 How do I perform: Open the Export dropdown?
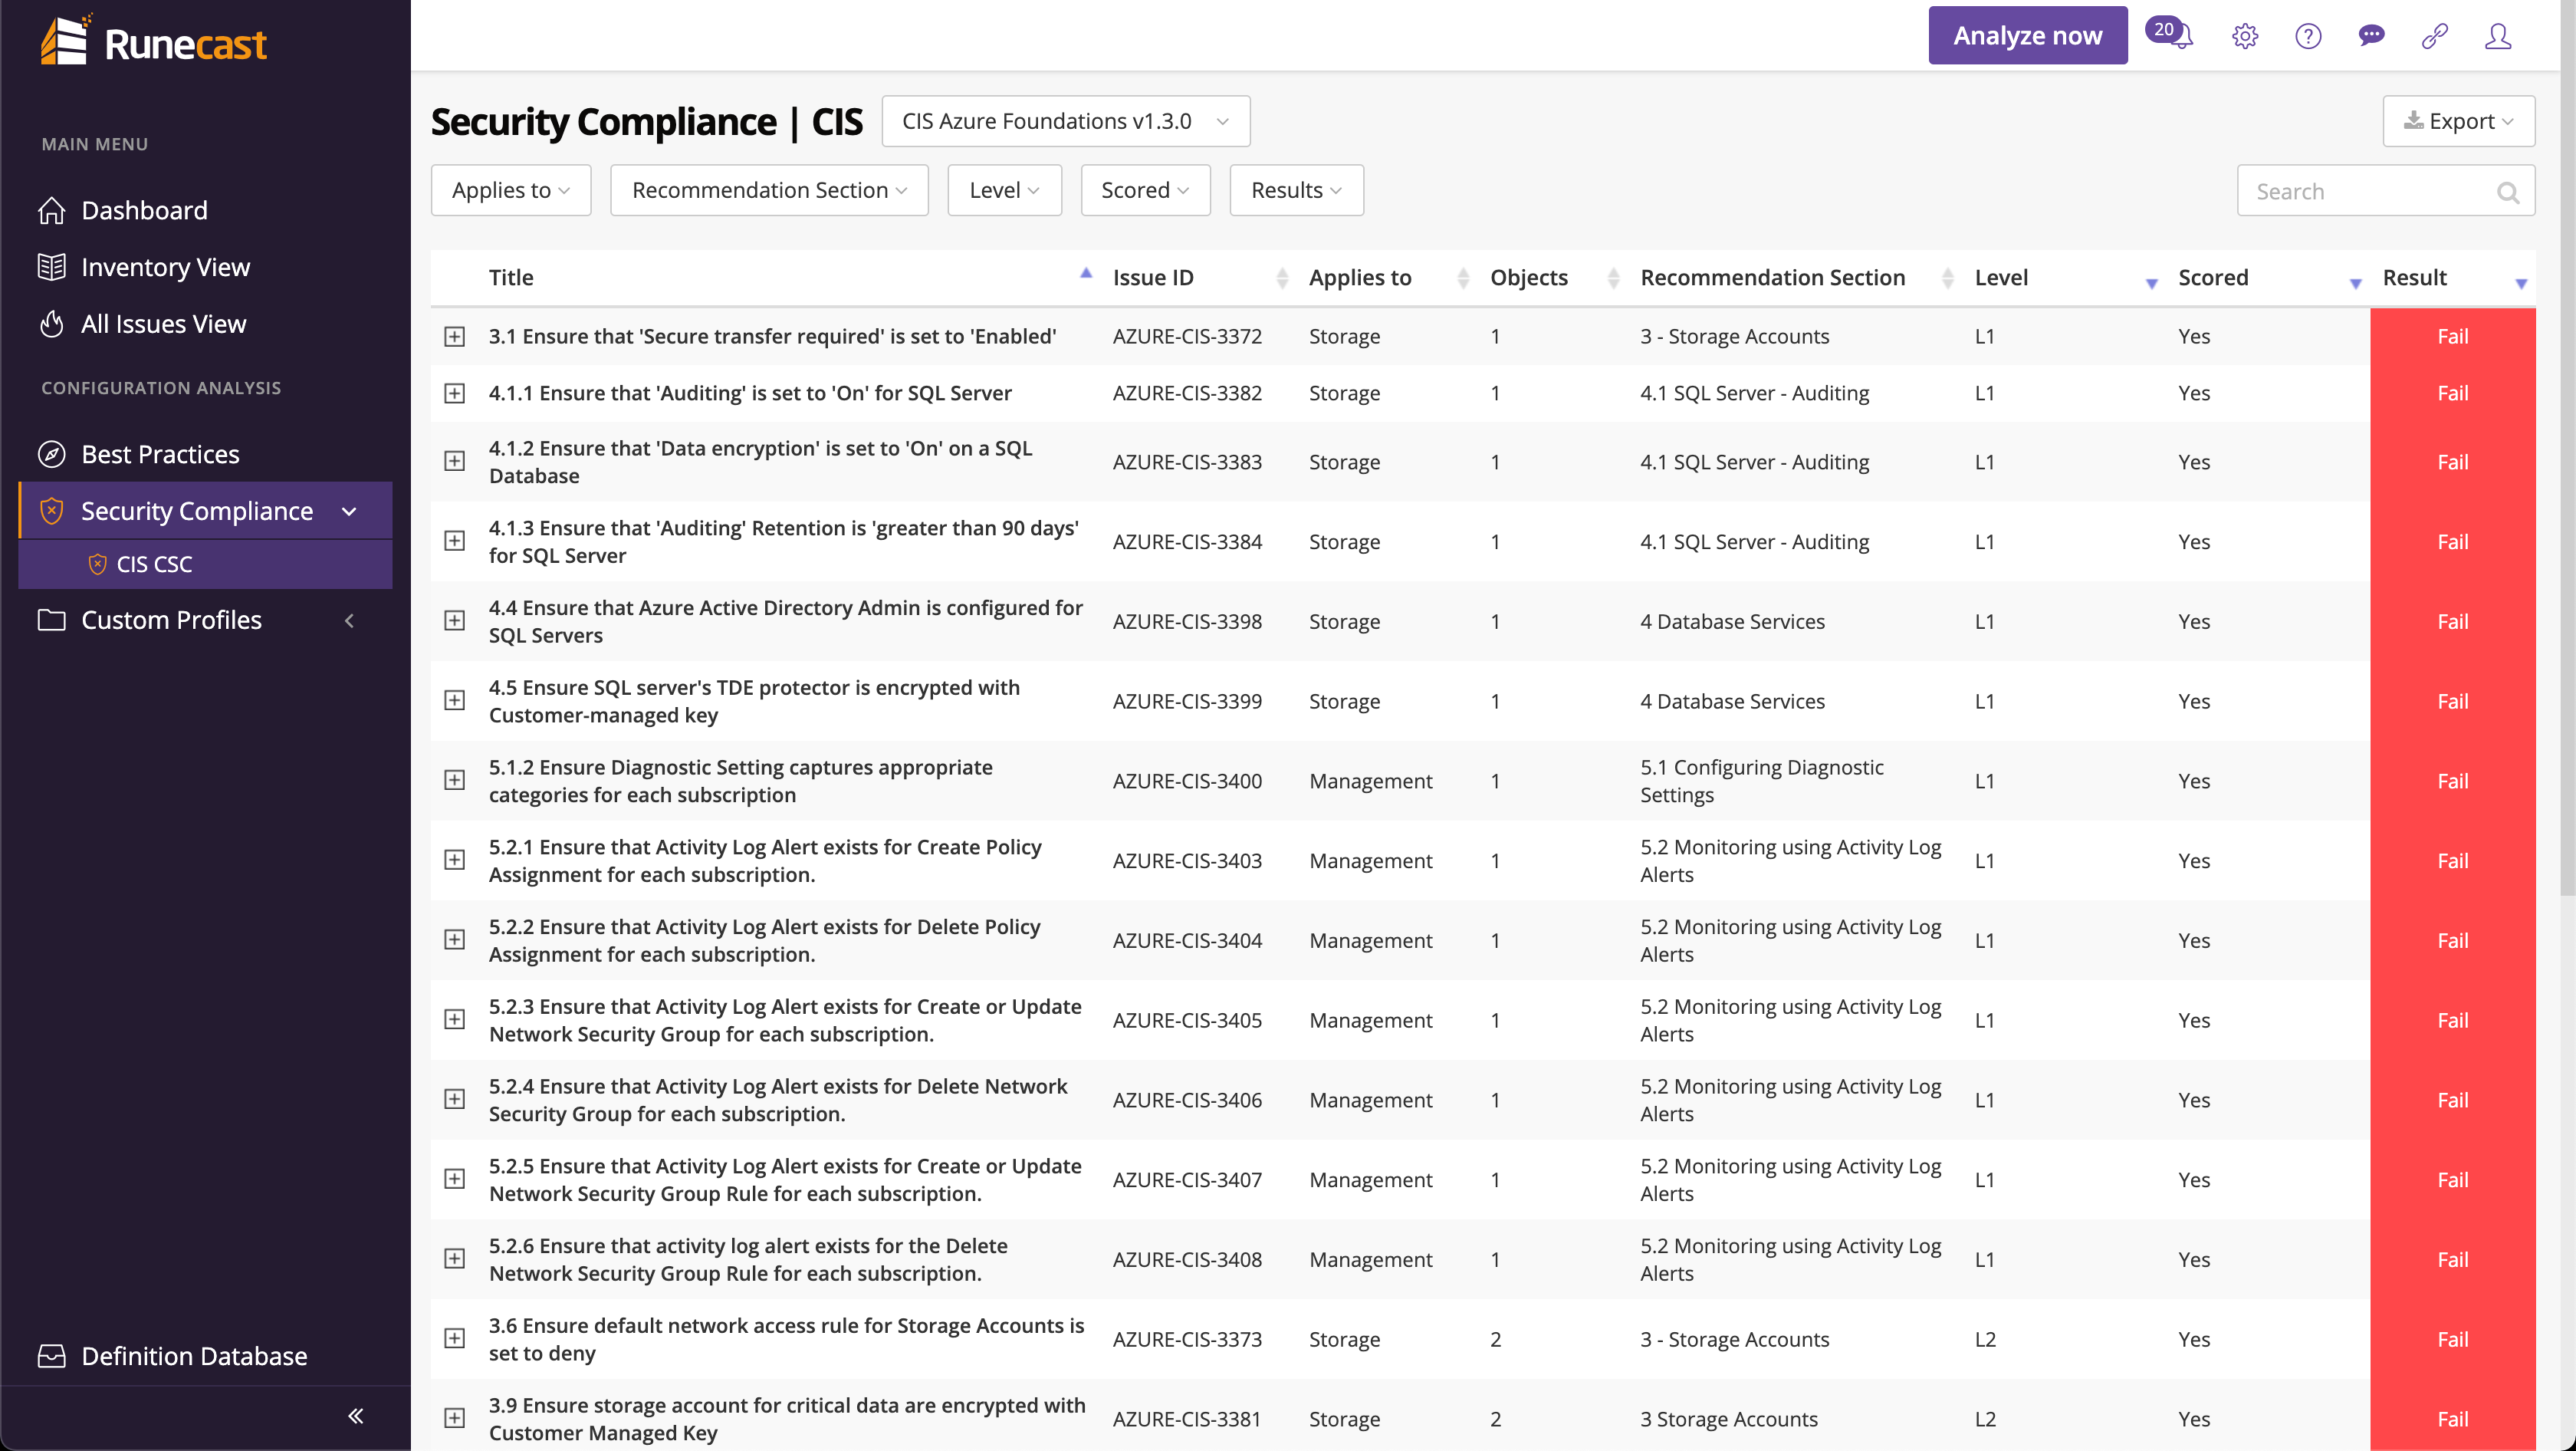[x=2458, y=121]
